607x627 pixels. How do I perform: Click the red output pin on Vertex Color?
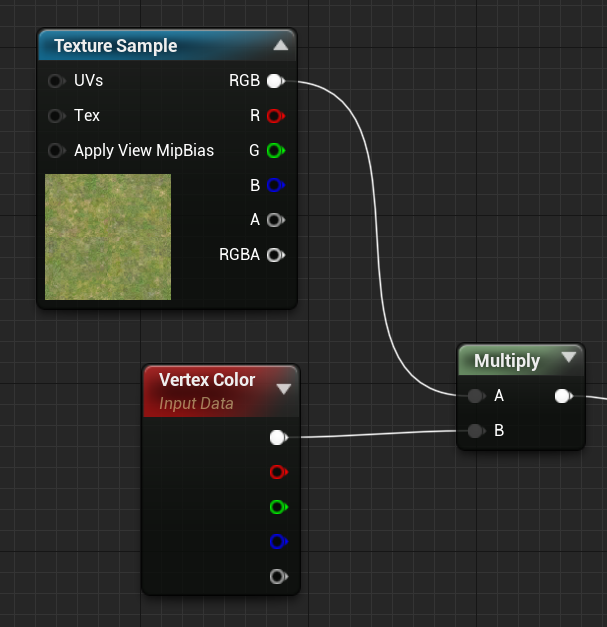(279, 472)
